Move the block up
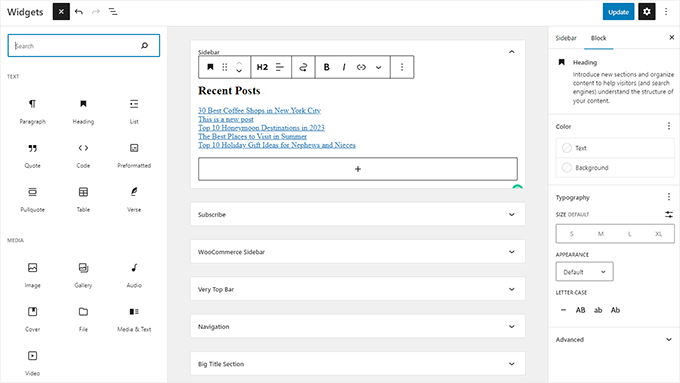This screenshot has height=383, width=680. tap(239, 63)
